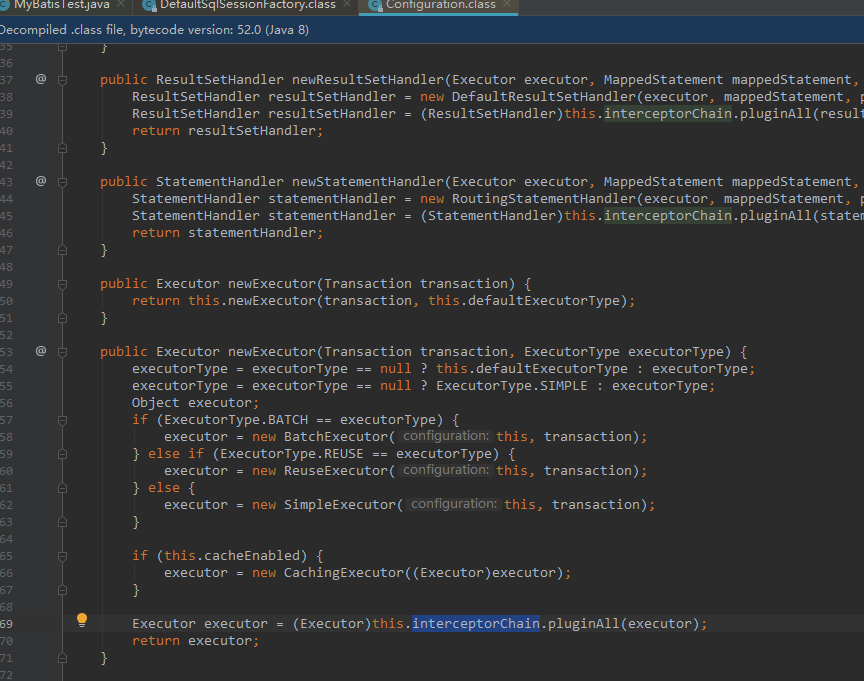Collapse the newStatementHandler method fold marker
This screenshot has width=864, height=681.
click(x=62, y=181)
